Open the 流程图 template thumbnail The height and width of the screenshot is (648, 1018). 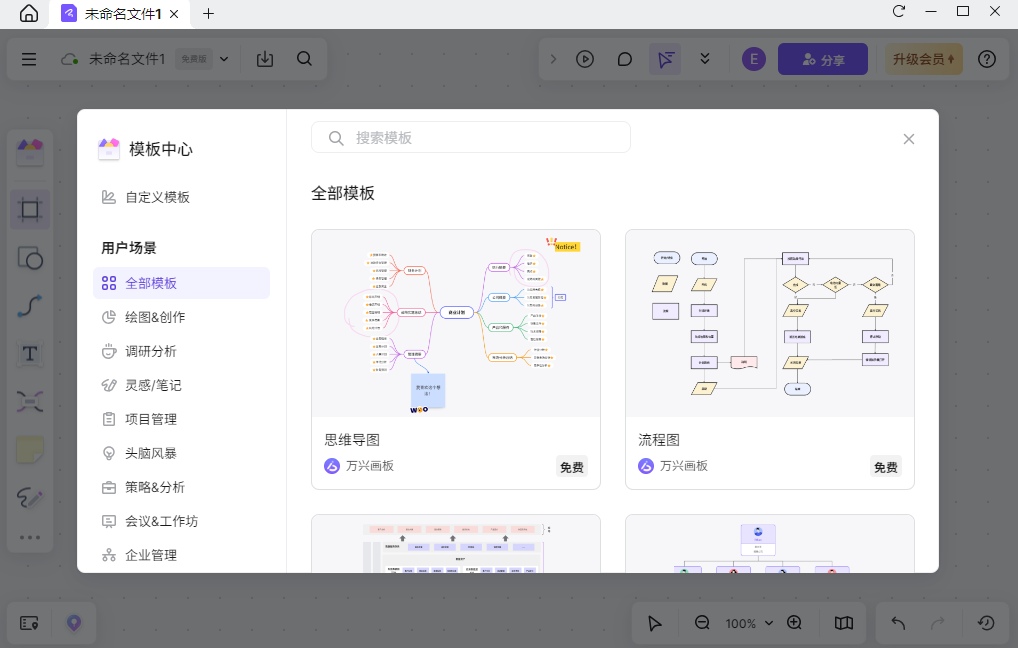[770, 323]
